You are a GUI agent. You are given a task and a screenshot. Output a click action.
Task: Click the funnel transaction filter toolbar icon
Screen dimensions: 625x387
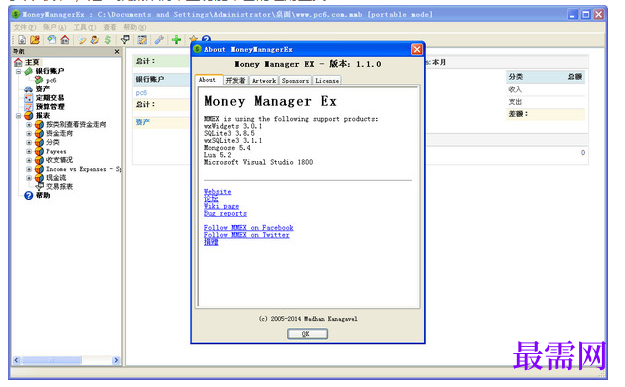pos(125,40)
